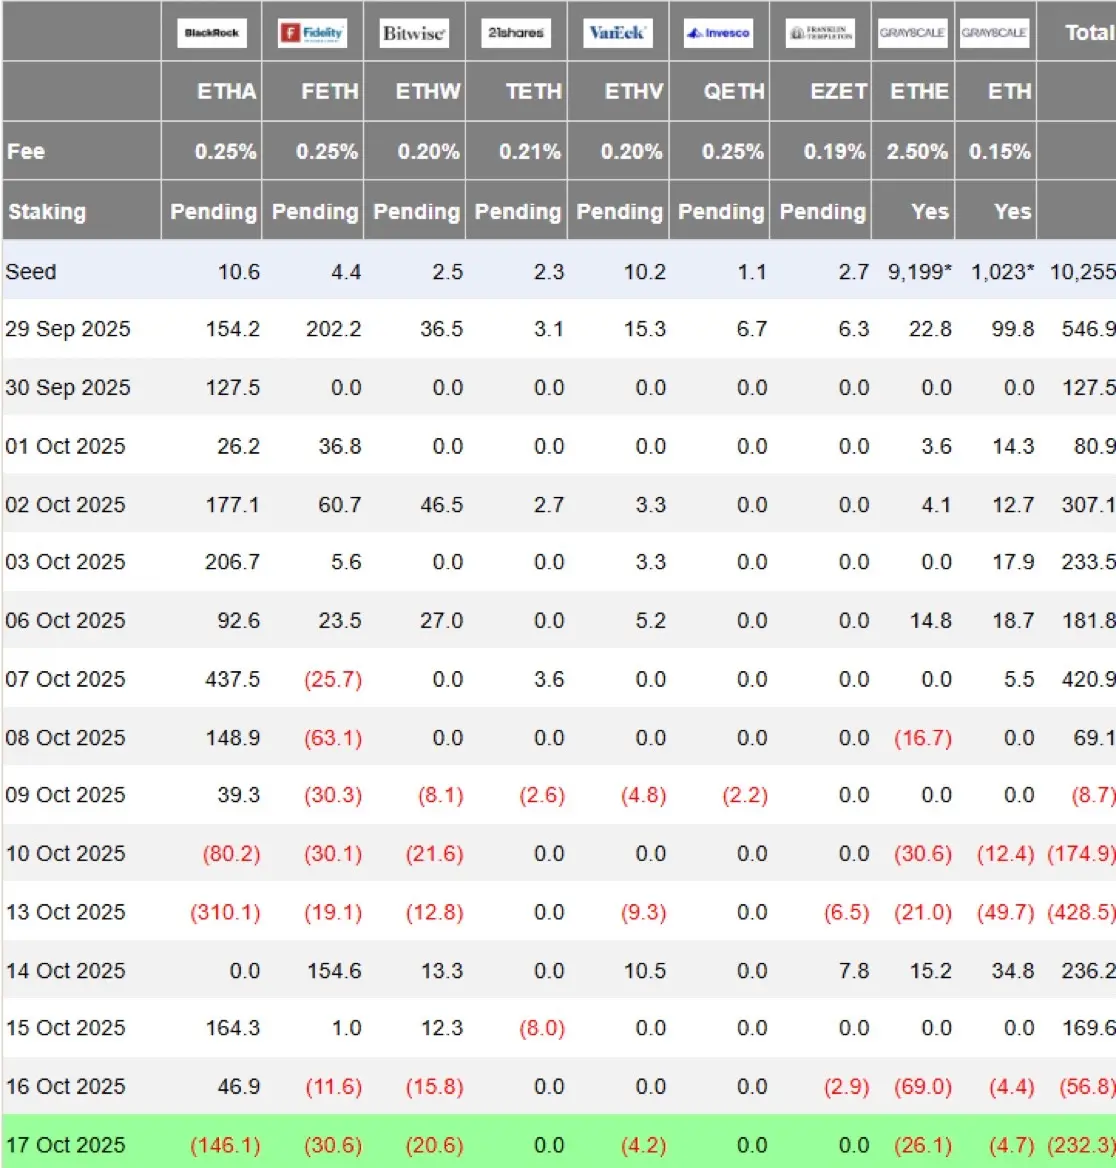
Task: Select the ETHA ticker header
Action: pyautogui.click(x=226, y=92)
